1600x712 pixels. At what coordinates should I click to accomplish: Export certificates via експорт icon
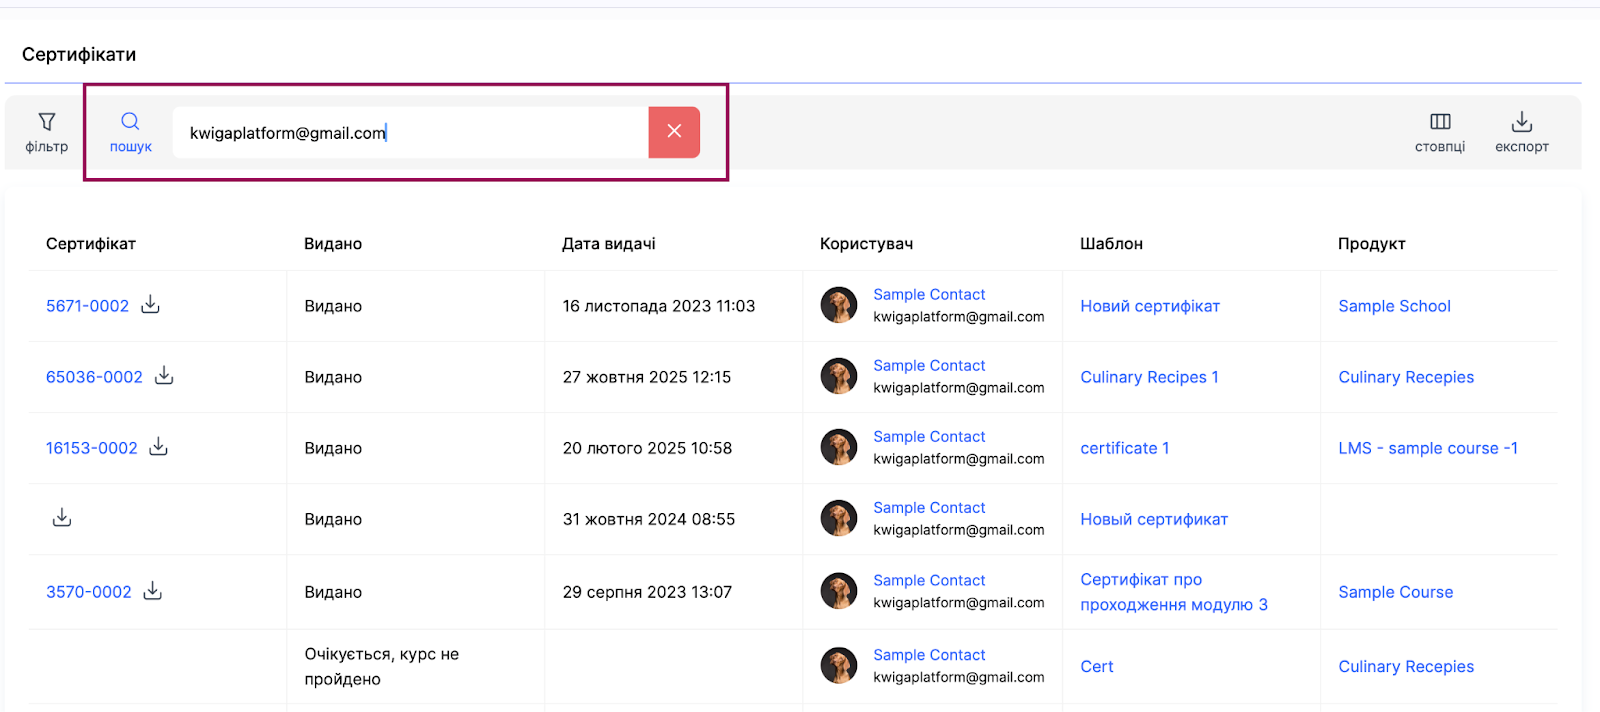[x=1521, y=132]
